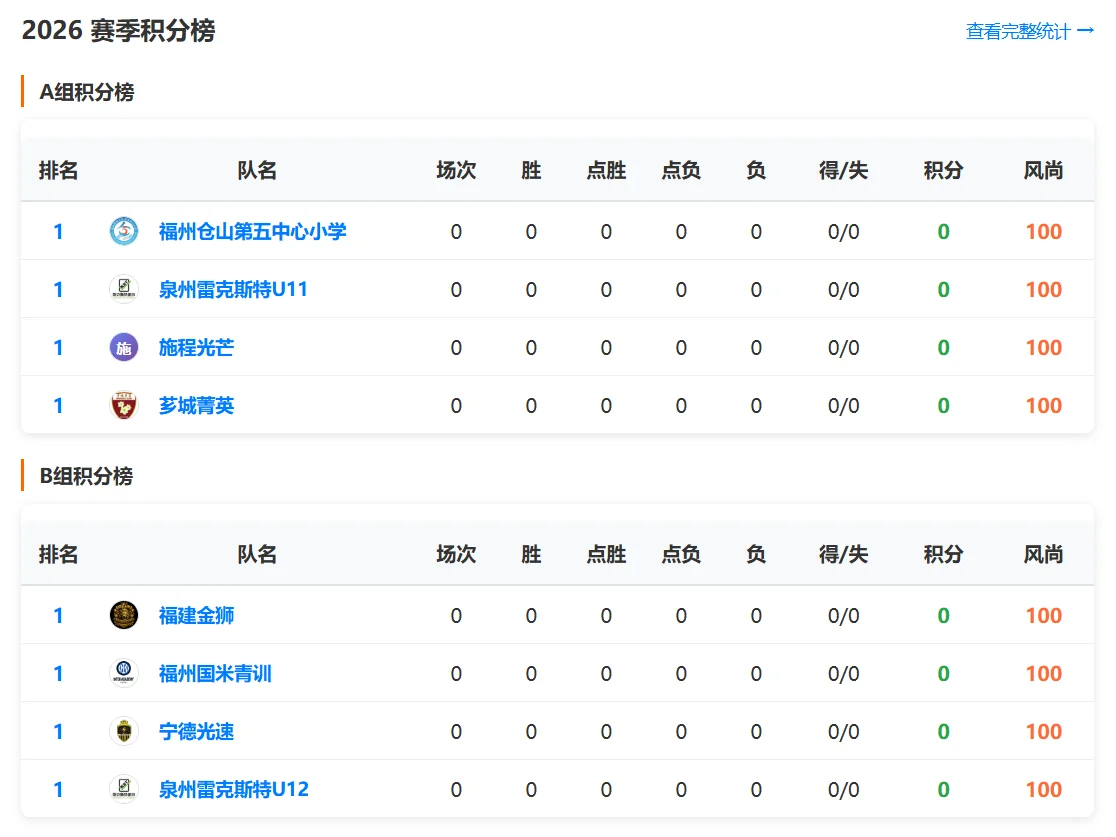Click 排名 column header in Group B table
1116x837 pixels.
(x=58, y=554)
